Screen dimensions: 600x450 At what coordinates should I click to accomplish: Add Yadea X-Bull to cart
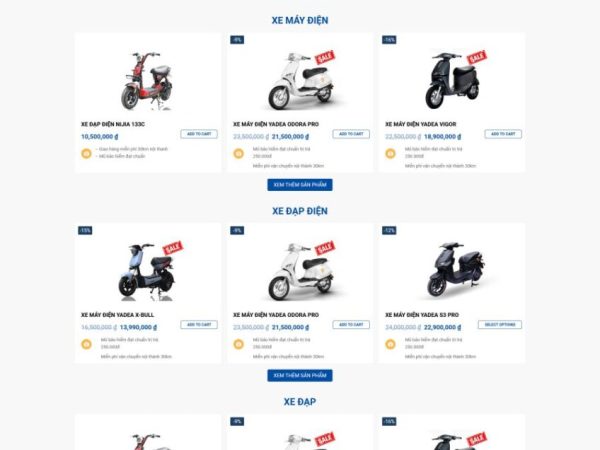click(199, 324)
